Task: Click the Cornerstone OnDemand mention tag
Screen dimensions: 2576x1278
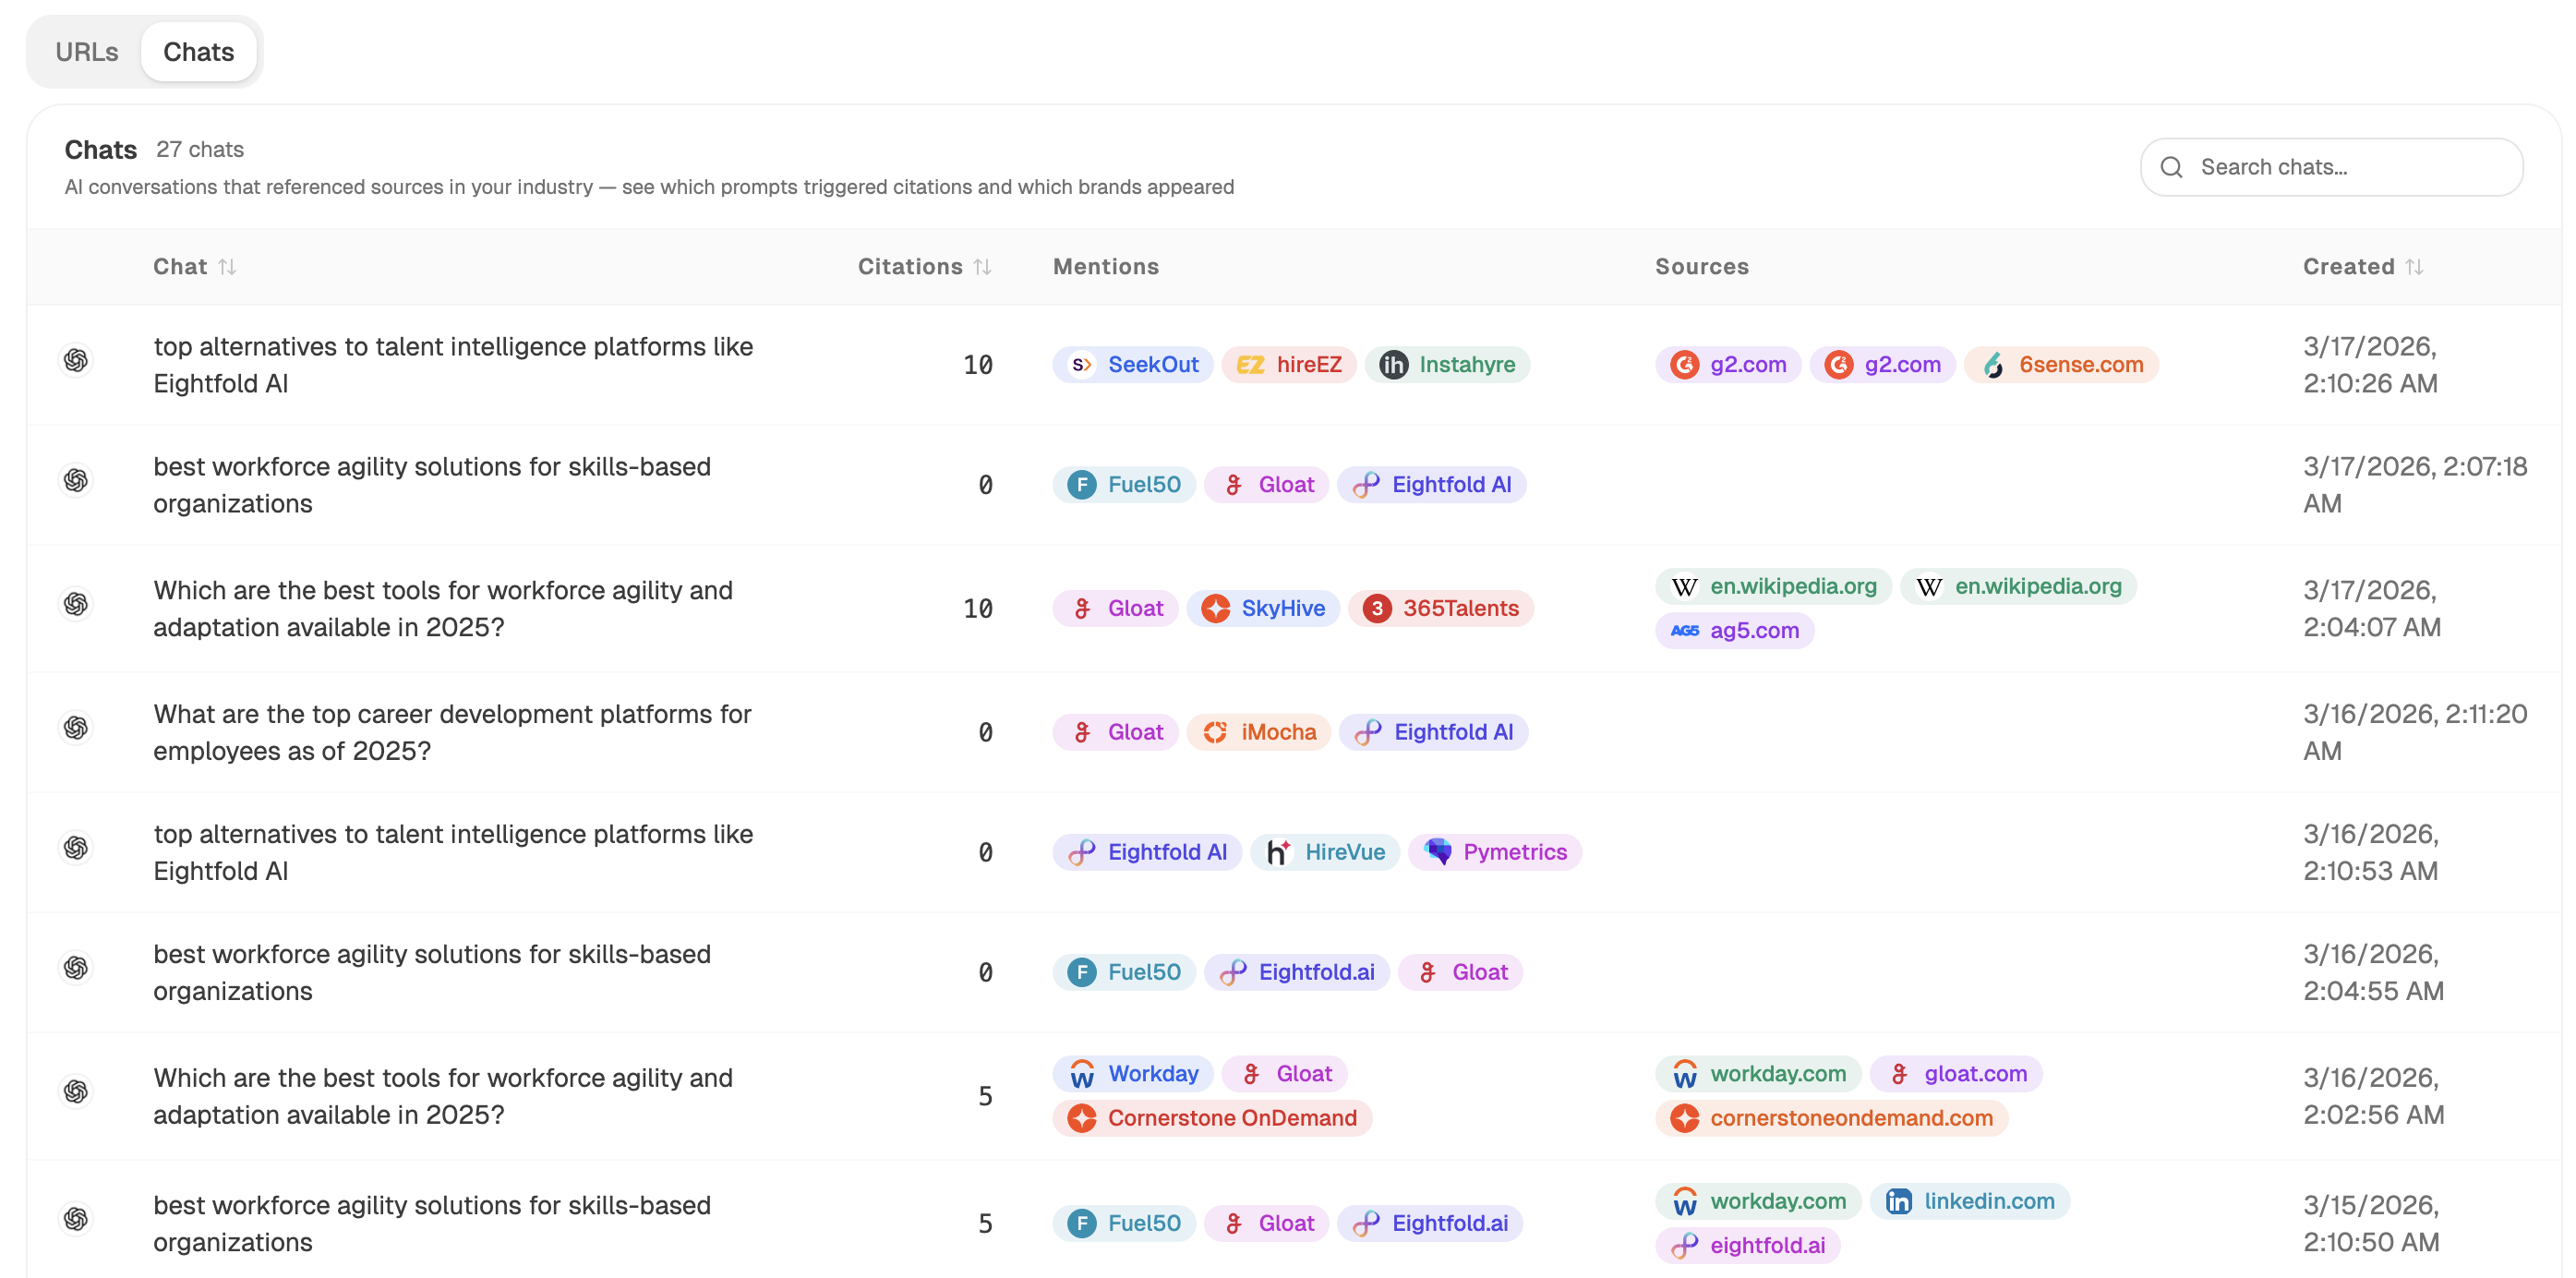Action: [x=1211, y=1119]
